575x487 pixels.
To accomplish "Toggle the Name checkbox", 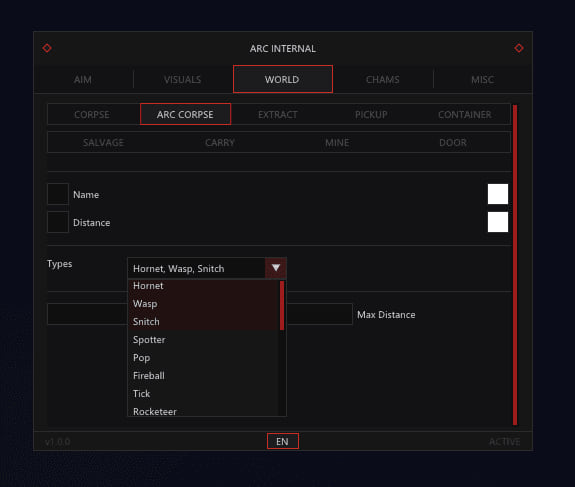I will pos(58,194).
